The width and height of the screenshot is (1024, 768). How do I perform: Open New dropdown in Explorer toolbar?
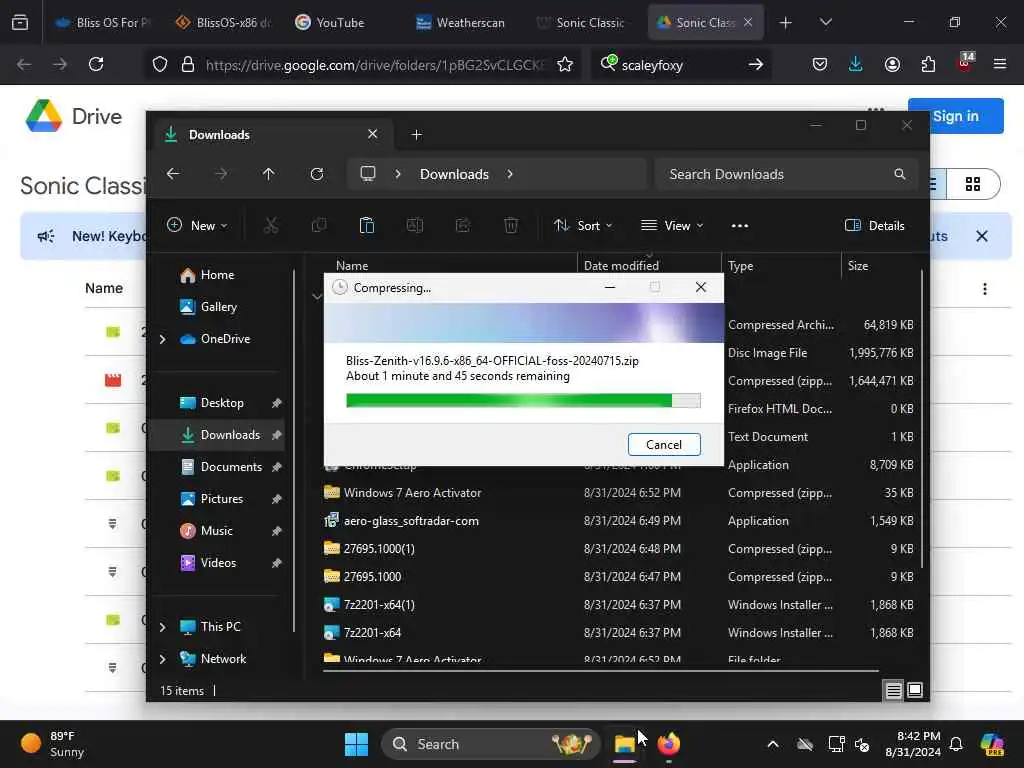click(197, 226)
